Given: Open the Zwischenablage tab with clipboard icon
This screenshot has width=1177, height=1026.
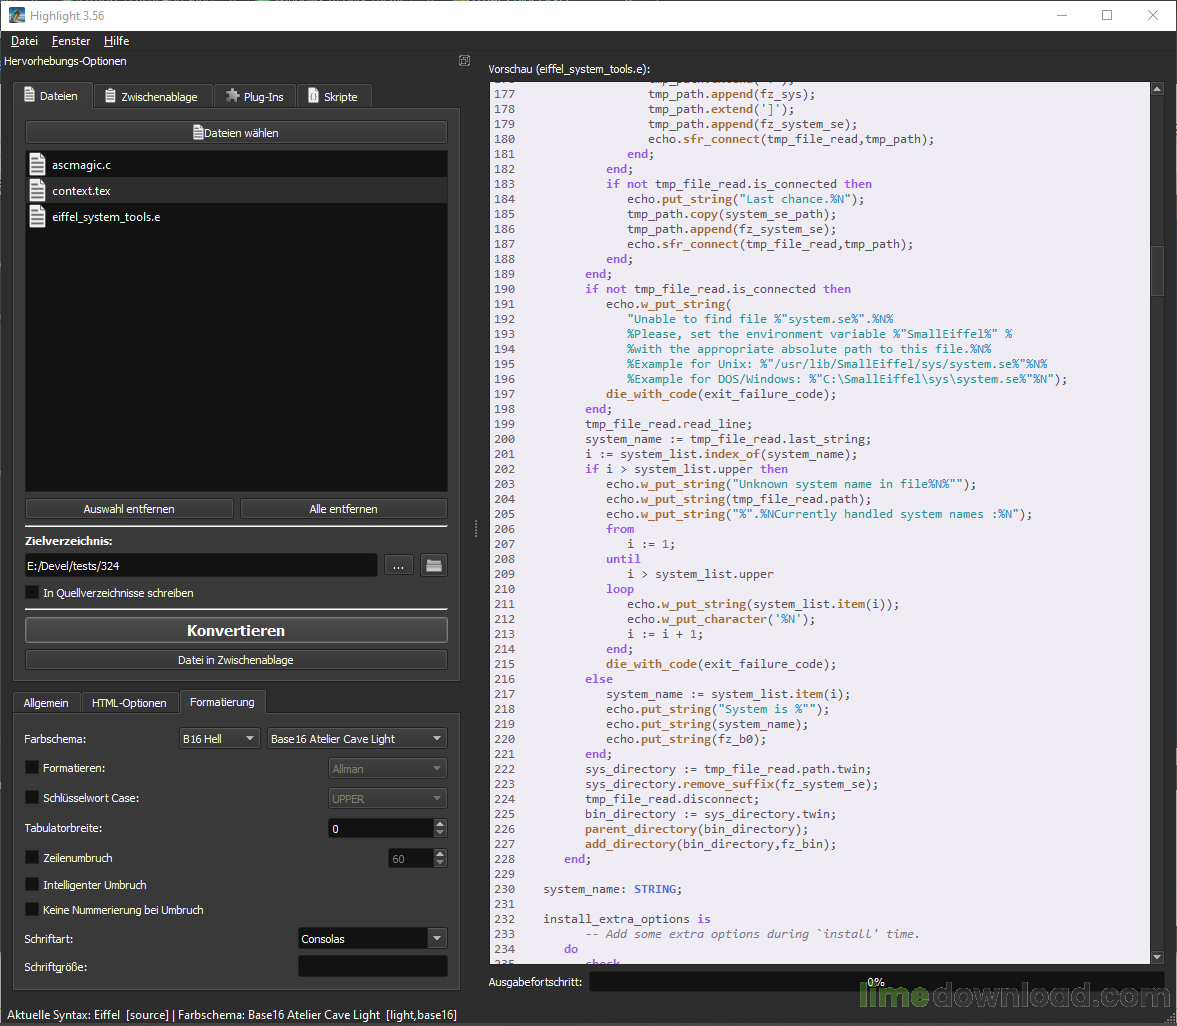Looking at the screenshot, I should pos(151,97).
